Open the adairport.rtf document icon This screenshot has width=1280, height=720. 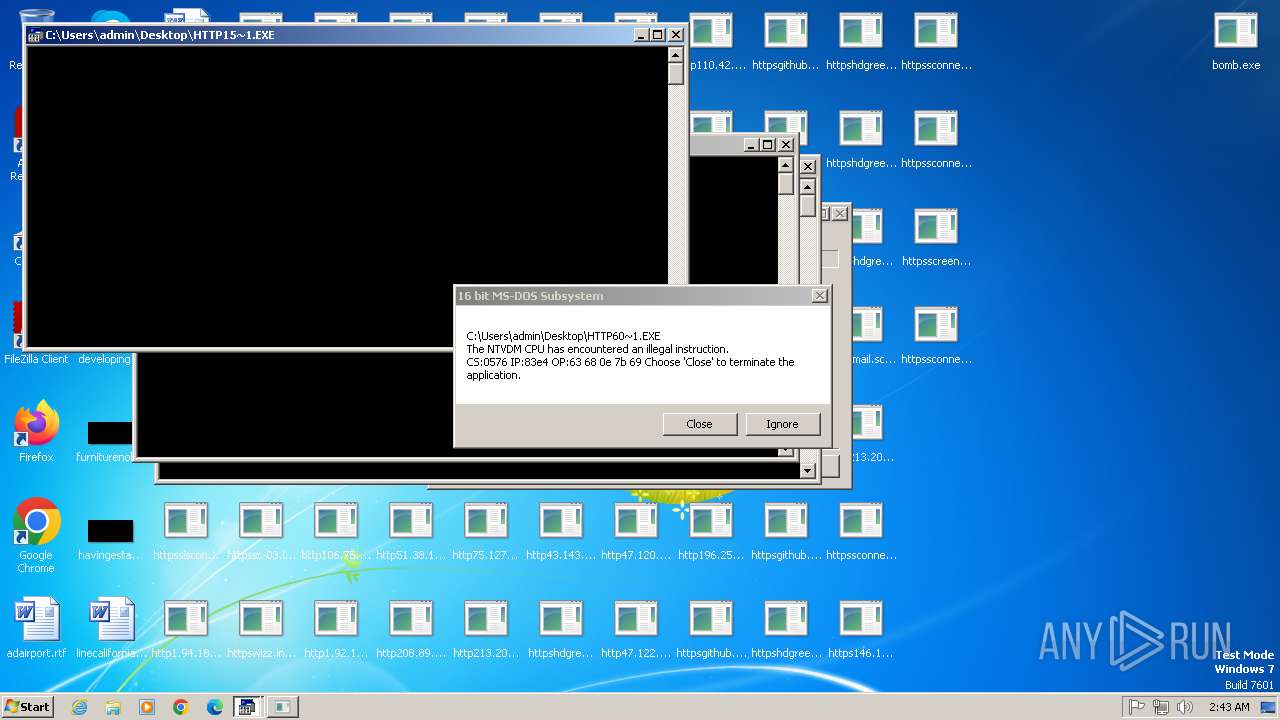[x=36, y=628]
